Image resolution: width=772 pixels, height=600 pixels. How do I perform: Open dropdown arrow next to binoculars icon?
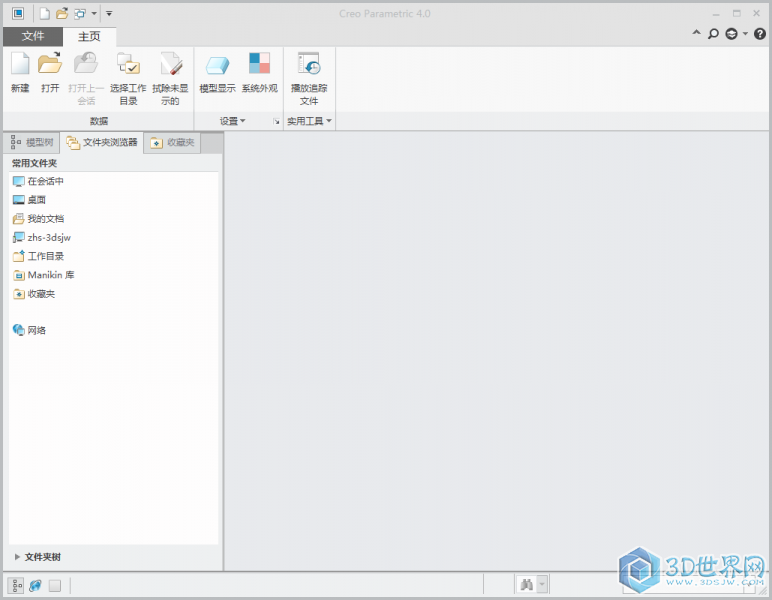[x=542, y=585]
